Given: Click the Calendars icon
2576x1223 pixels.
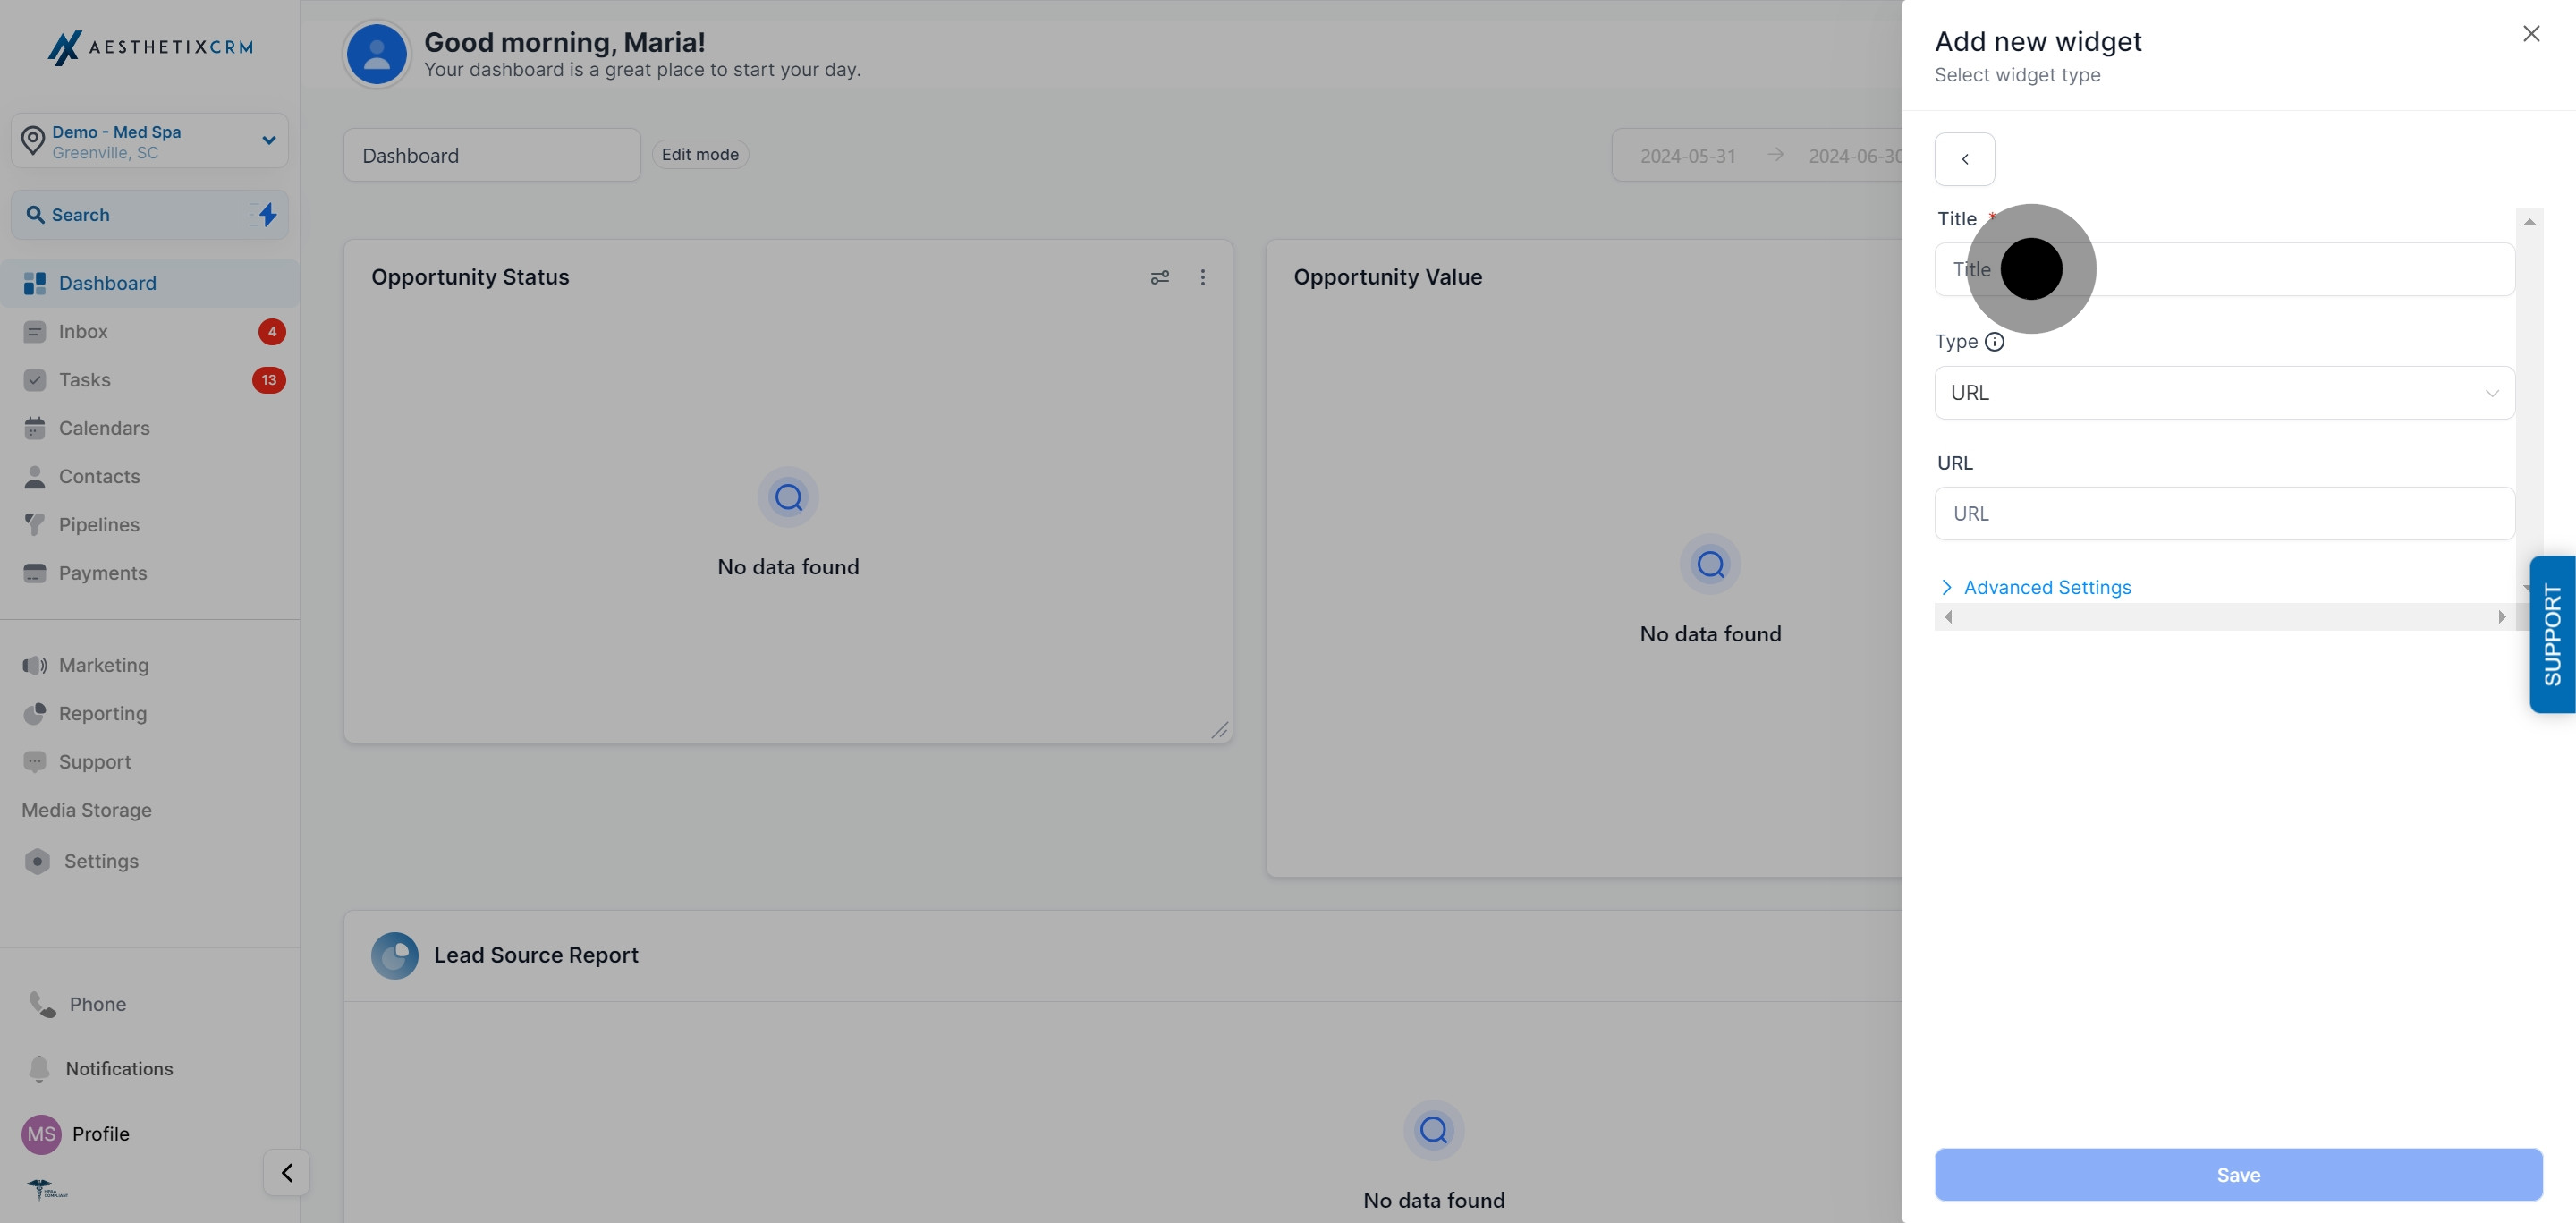Looking at the screenshot, I should [34, 428].
